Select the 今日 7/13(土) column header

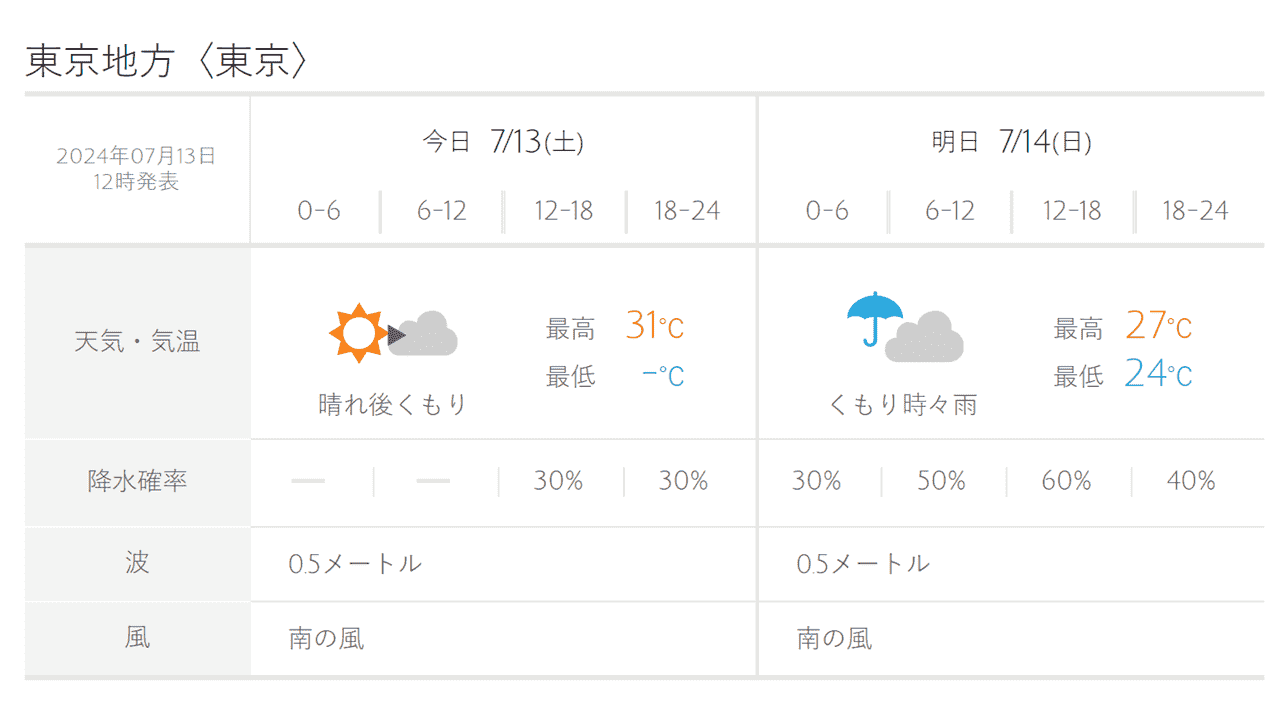(x=503, y=142)
